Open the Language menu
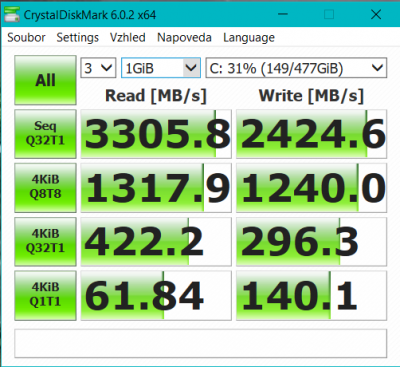Image resolution: width=400 pixels, height=367 pixels. tap(249, 37)
